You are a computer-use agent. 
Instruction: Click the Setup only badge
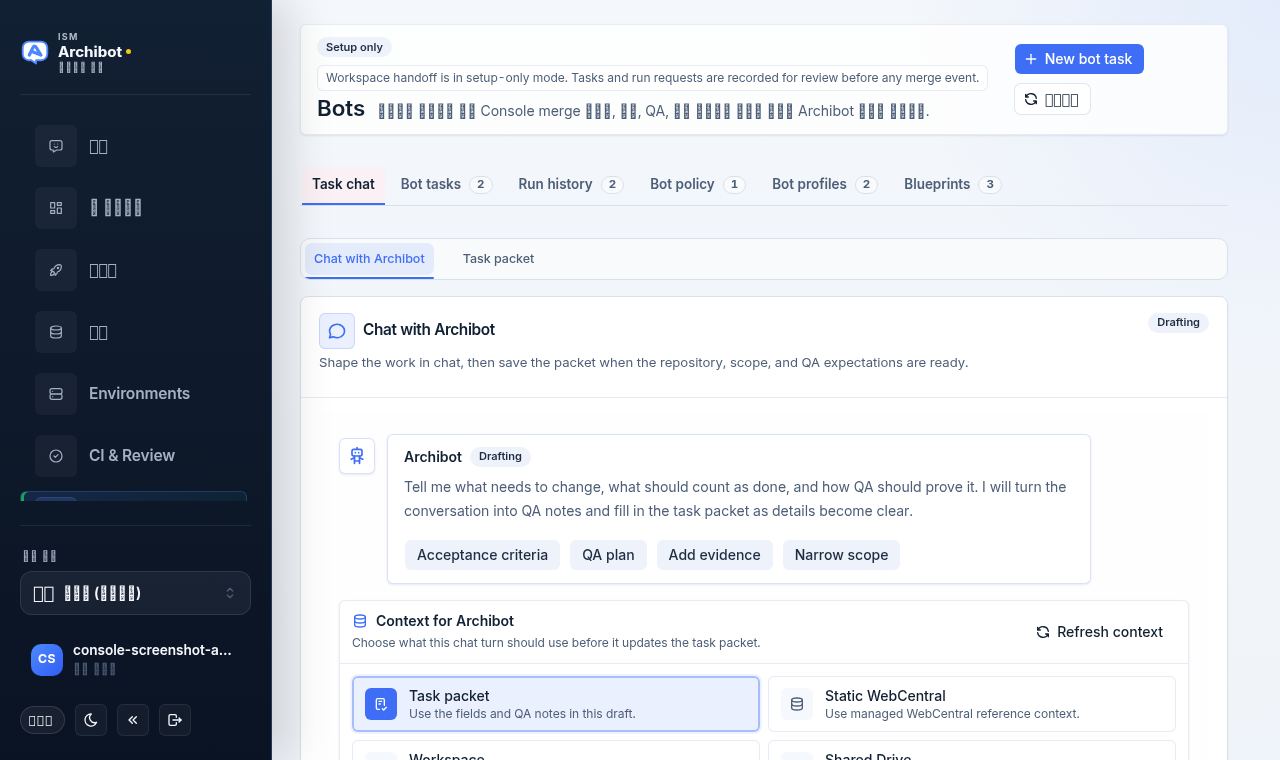(354, 47)
